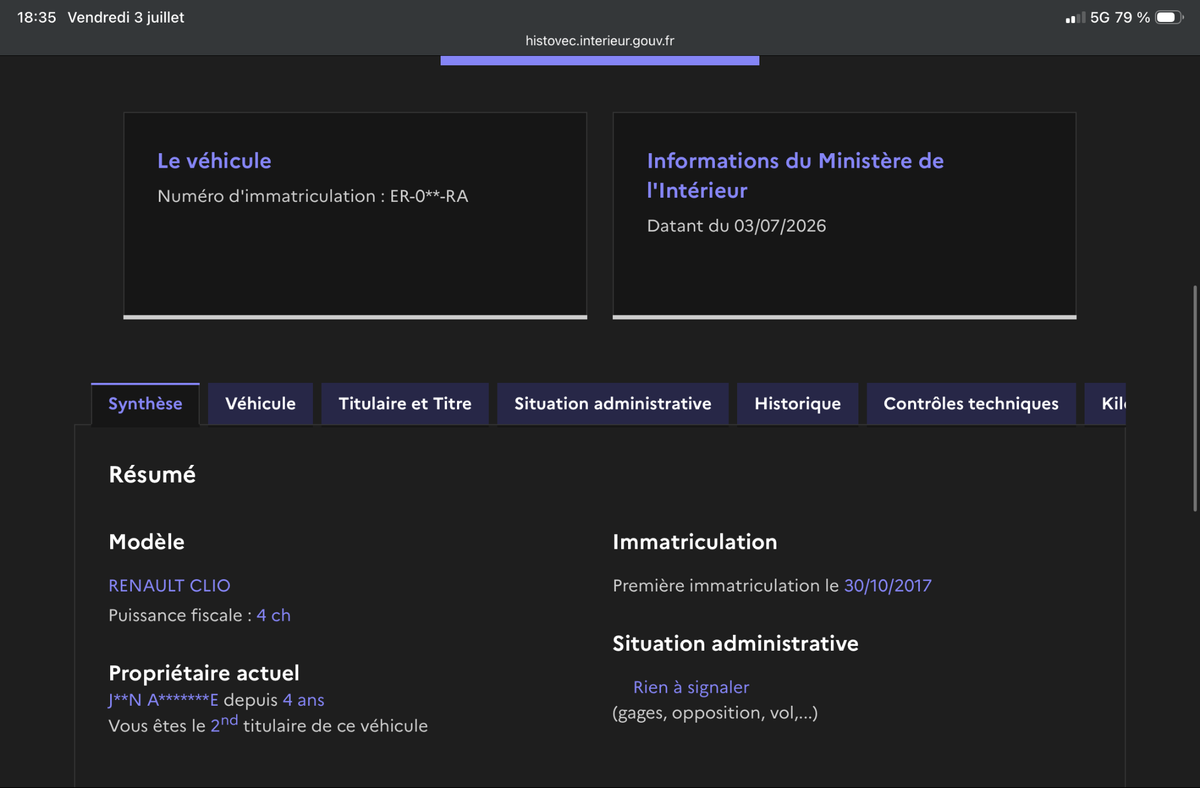Open the Titulaire et Titre tab
This screenshot has width=1200, height=788.
[x=405, y=404]
